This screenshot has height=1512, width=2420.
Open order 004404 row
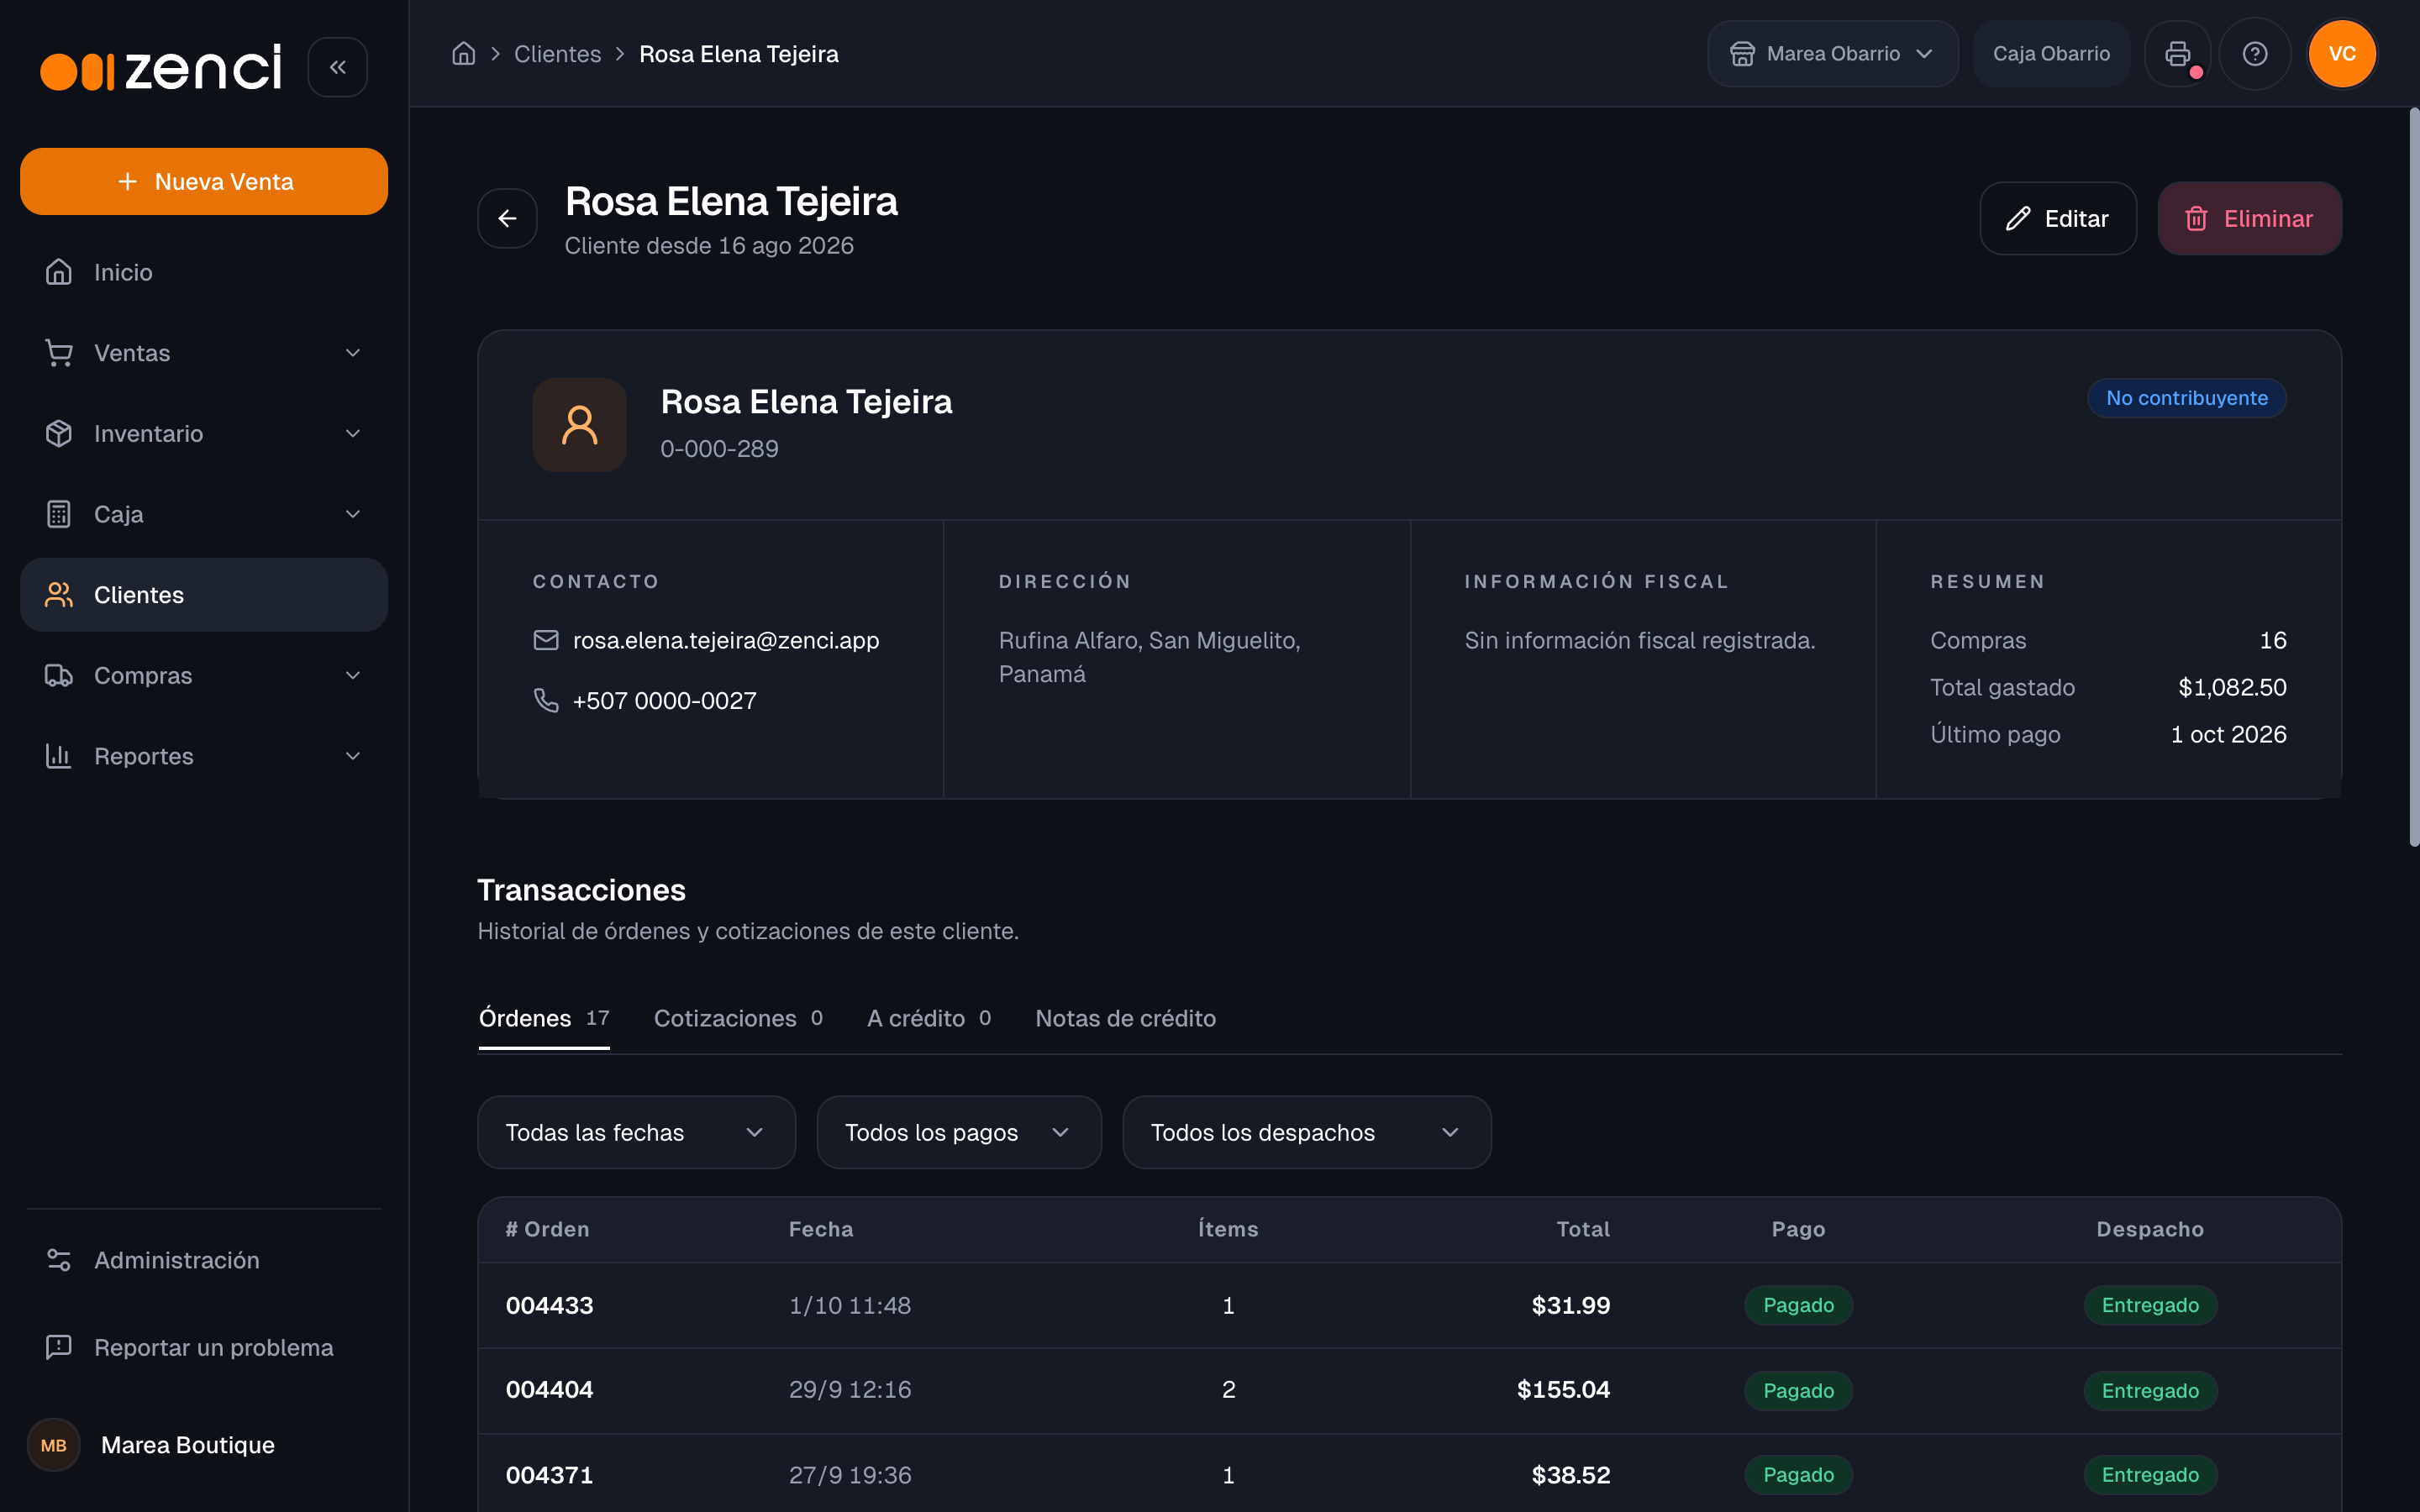(1409, 1390)
